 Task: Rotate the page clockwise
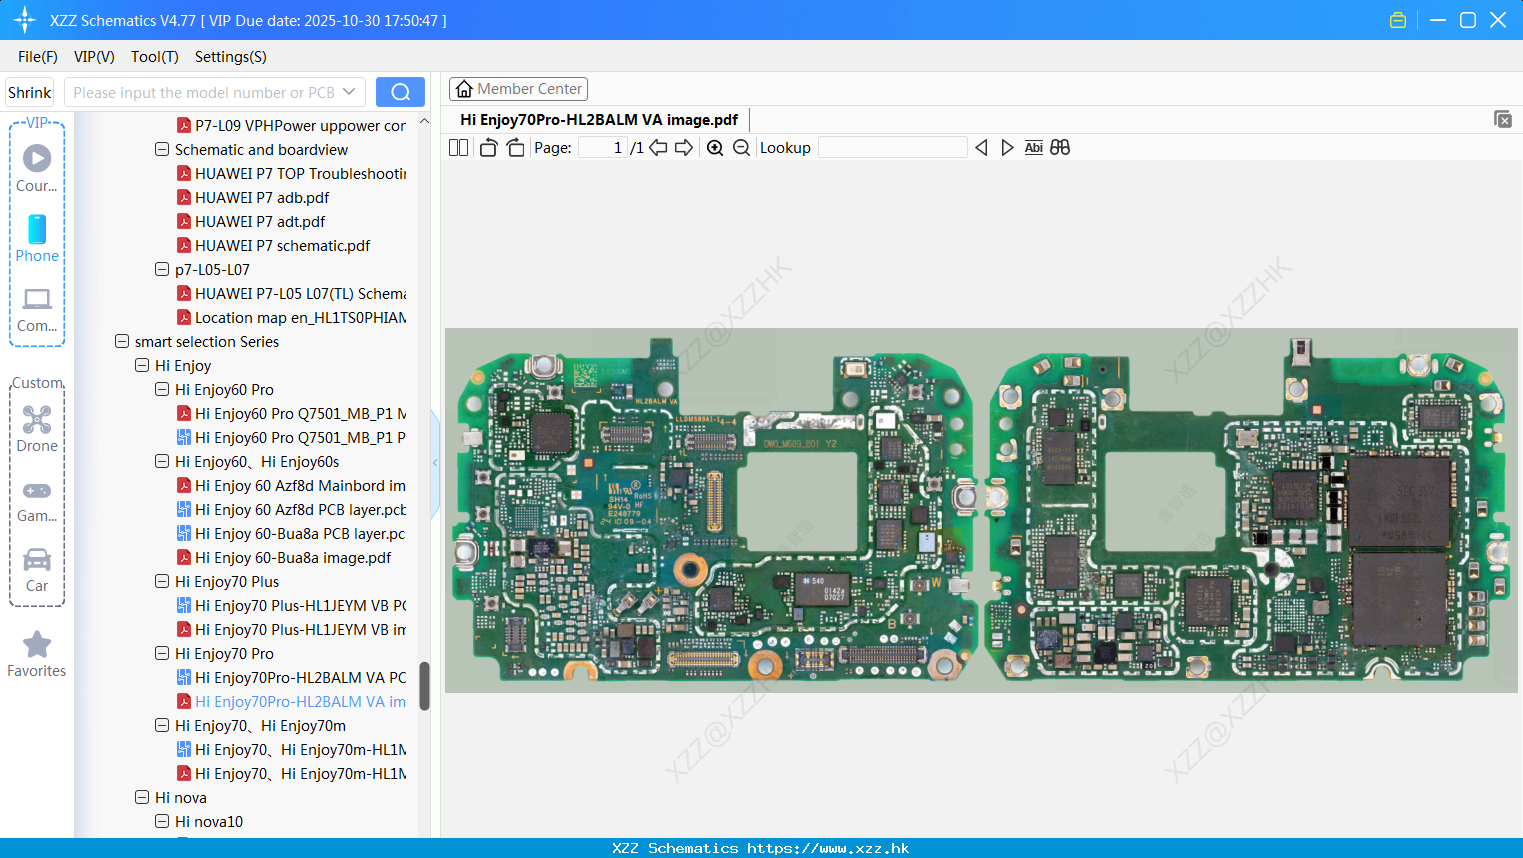[x=515, y=148]
